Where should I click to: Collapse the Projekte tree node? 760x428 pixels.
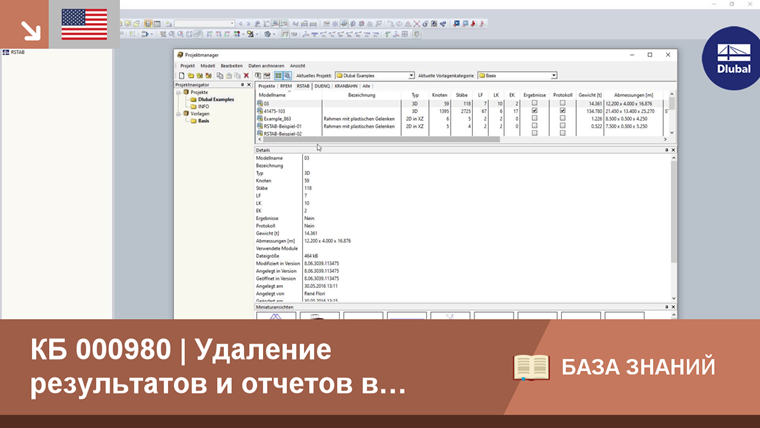pyautogui.click(x=179, y=92)
